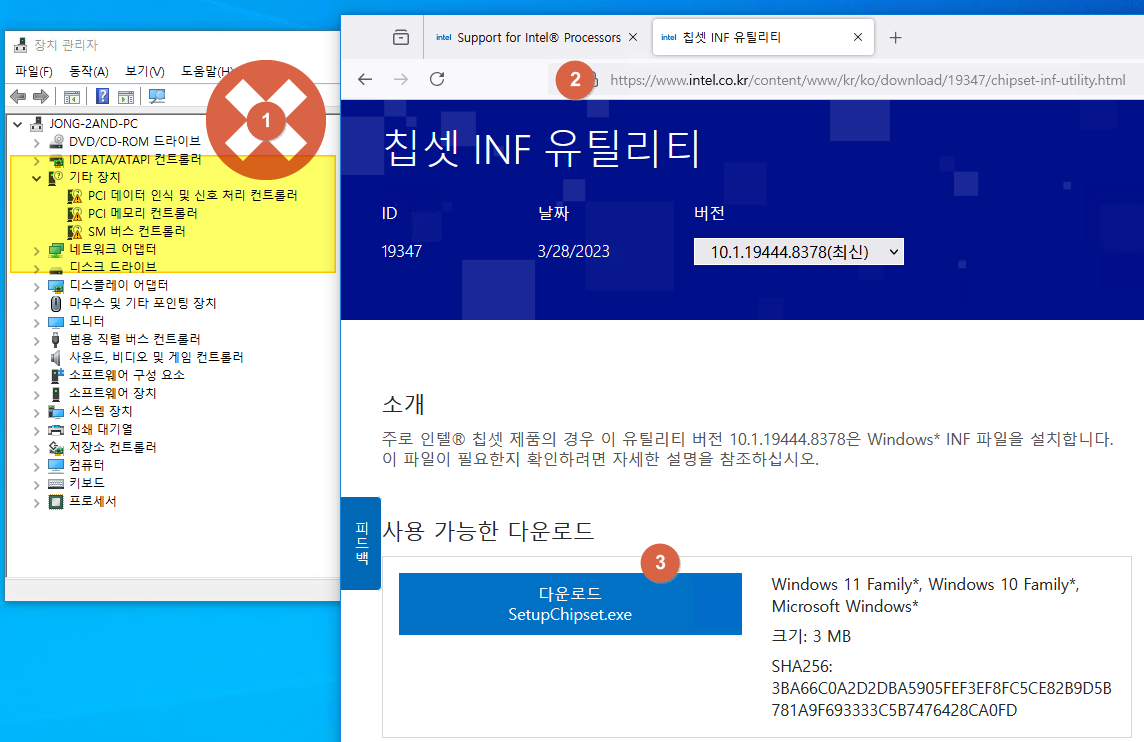
Task: Expand the 시스템 장치 node
Action: click(36, 411)
